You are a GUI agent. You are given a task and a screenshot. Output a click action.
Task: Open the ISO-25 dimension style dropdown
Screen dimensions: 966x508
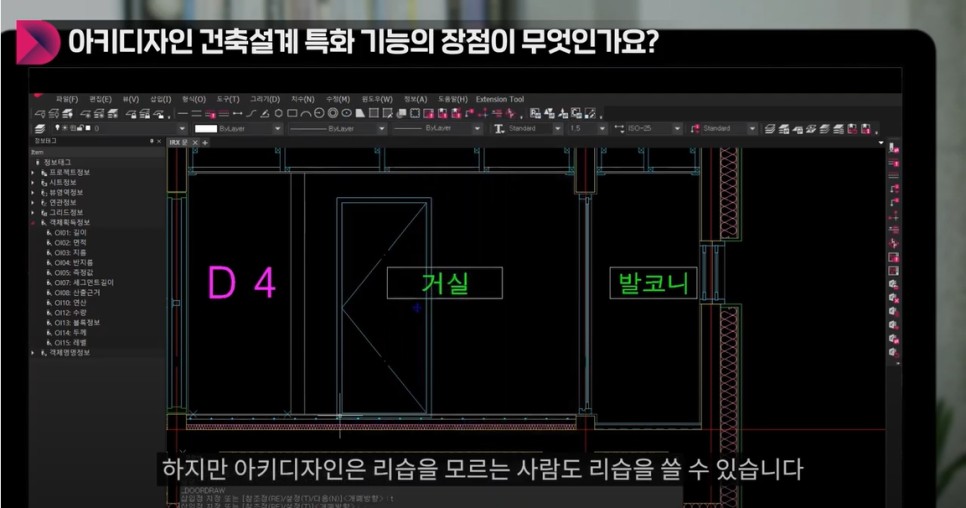pos(677,129)
